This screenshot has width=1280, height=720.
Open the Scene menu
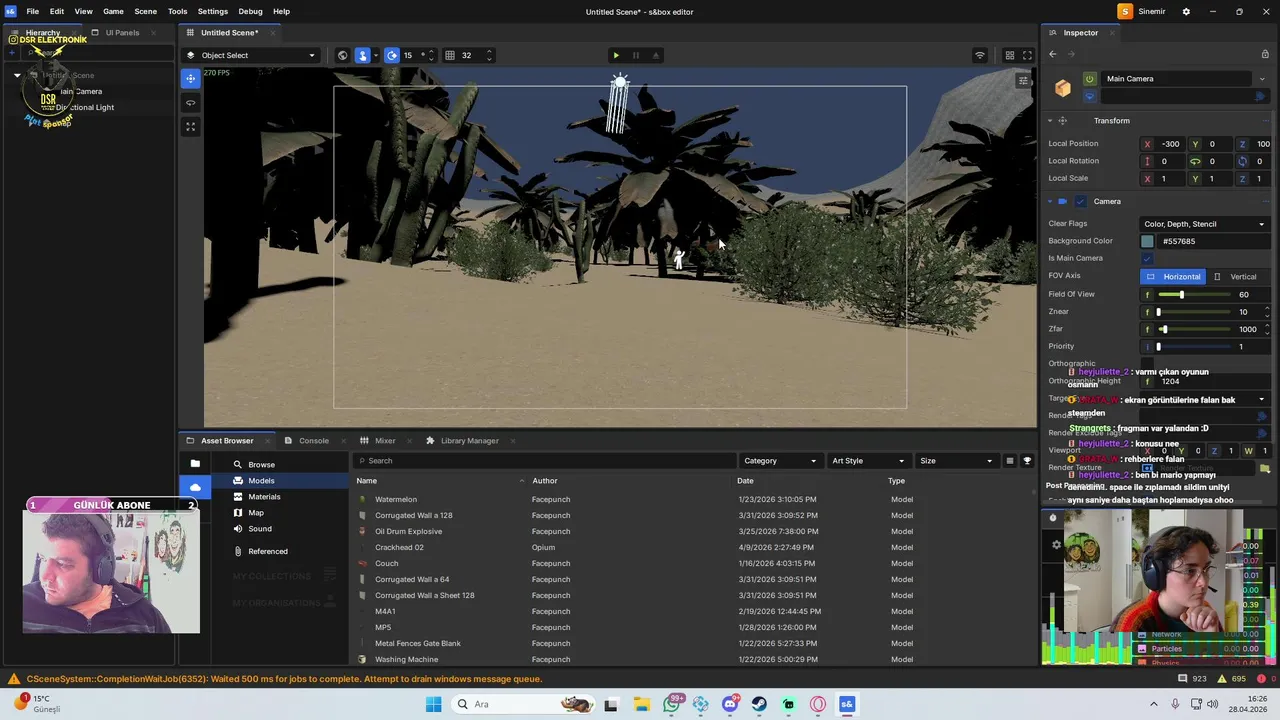coord(145,11)
